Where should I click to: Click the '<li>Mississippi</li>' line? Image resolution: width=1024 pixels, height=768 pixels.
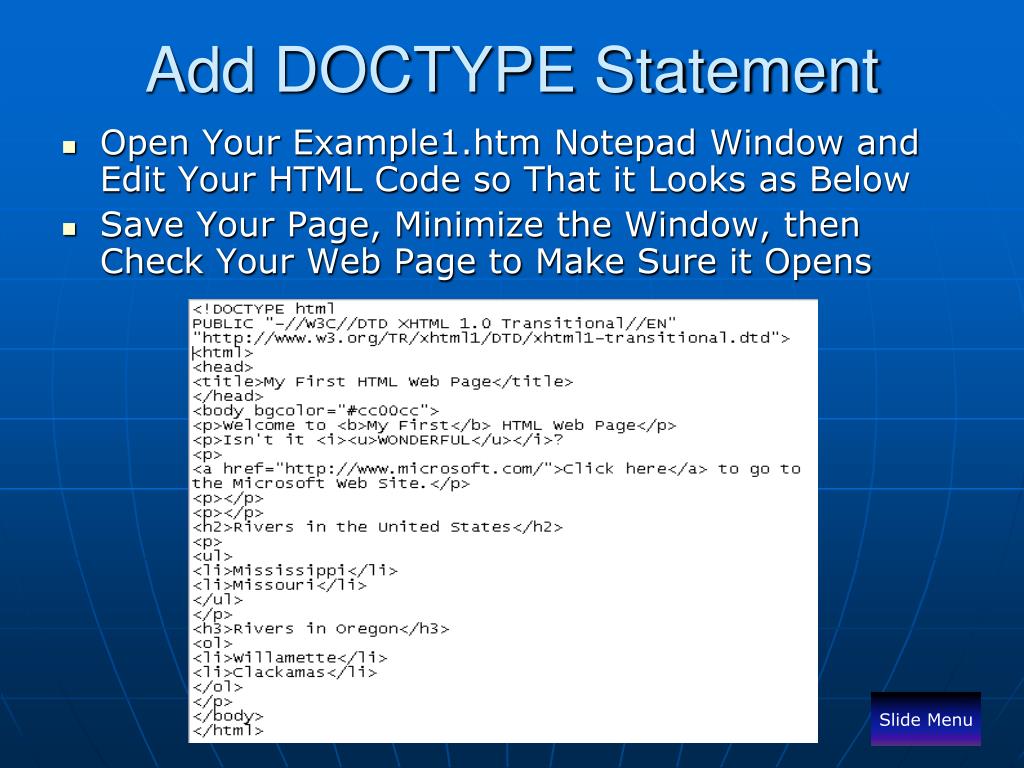[295, 570]
